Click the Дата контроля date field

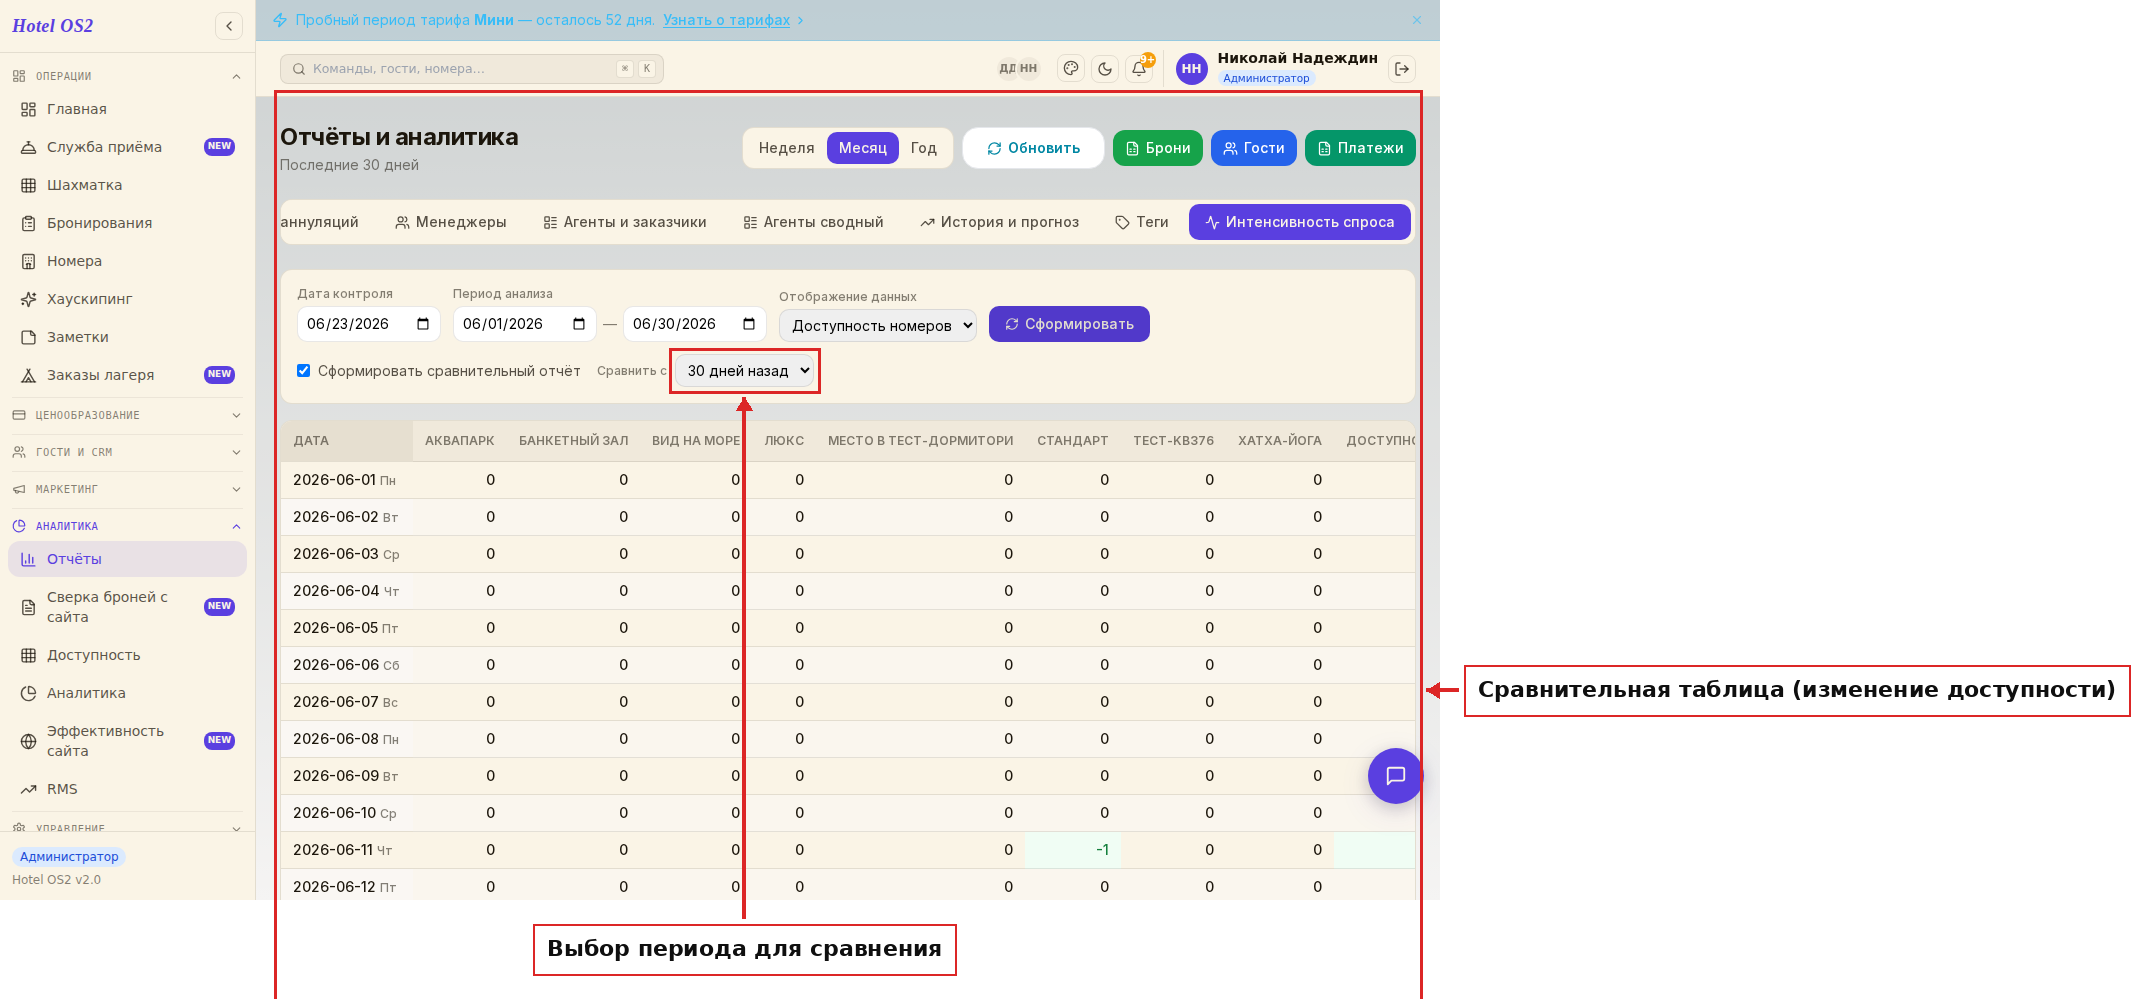(x=368, y=324)
